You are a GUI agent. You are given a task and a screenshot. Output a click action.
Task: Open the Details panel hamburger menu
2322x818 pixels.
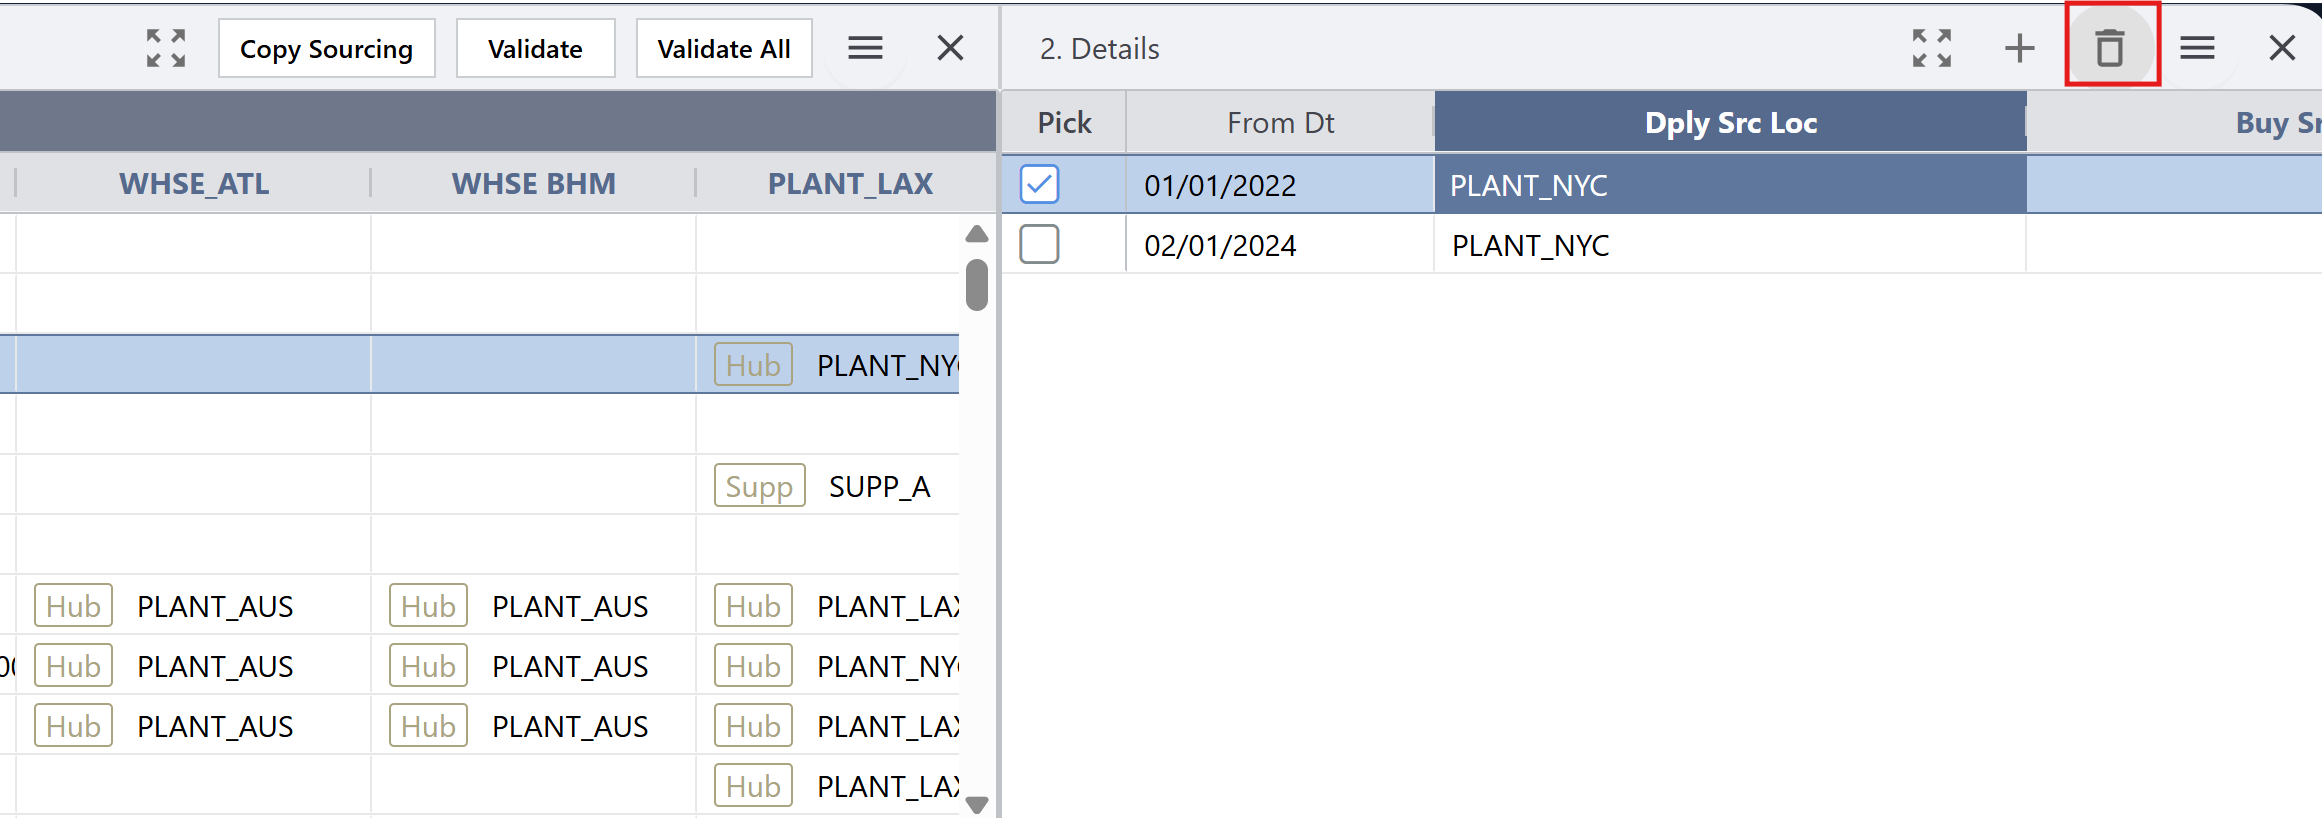(x=2197, y=48)
